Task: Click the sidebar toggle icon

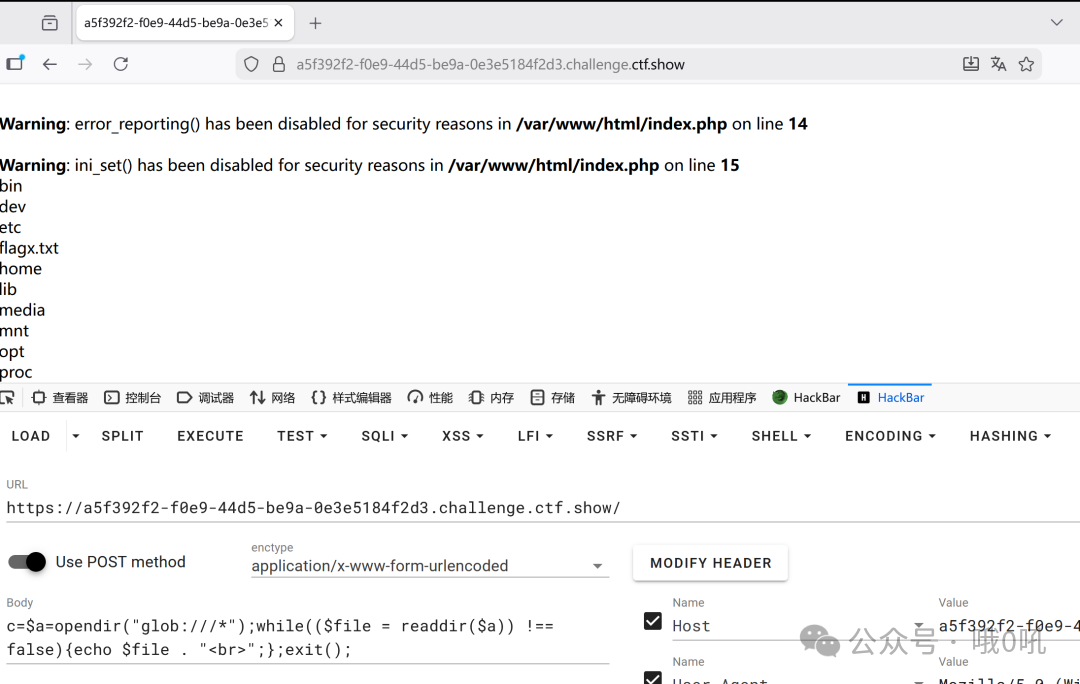Action: (15, 63)
